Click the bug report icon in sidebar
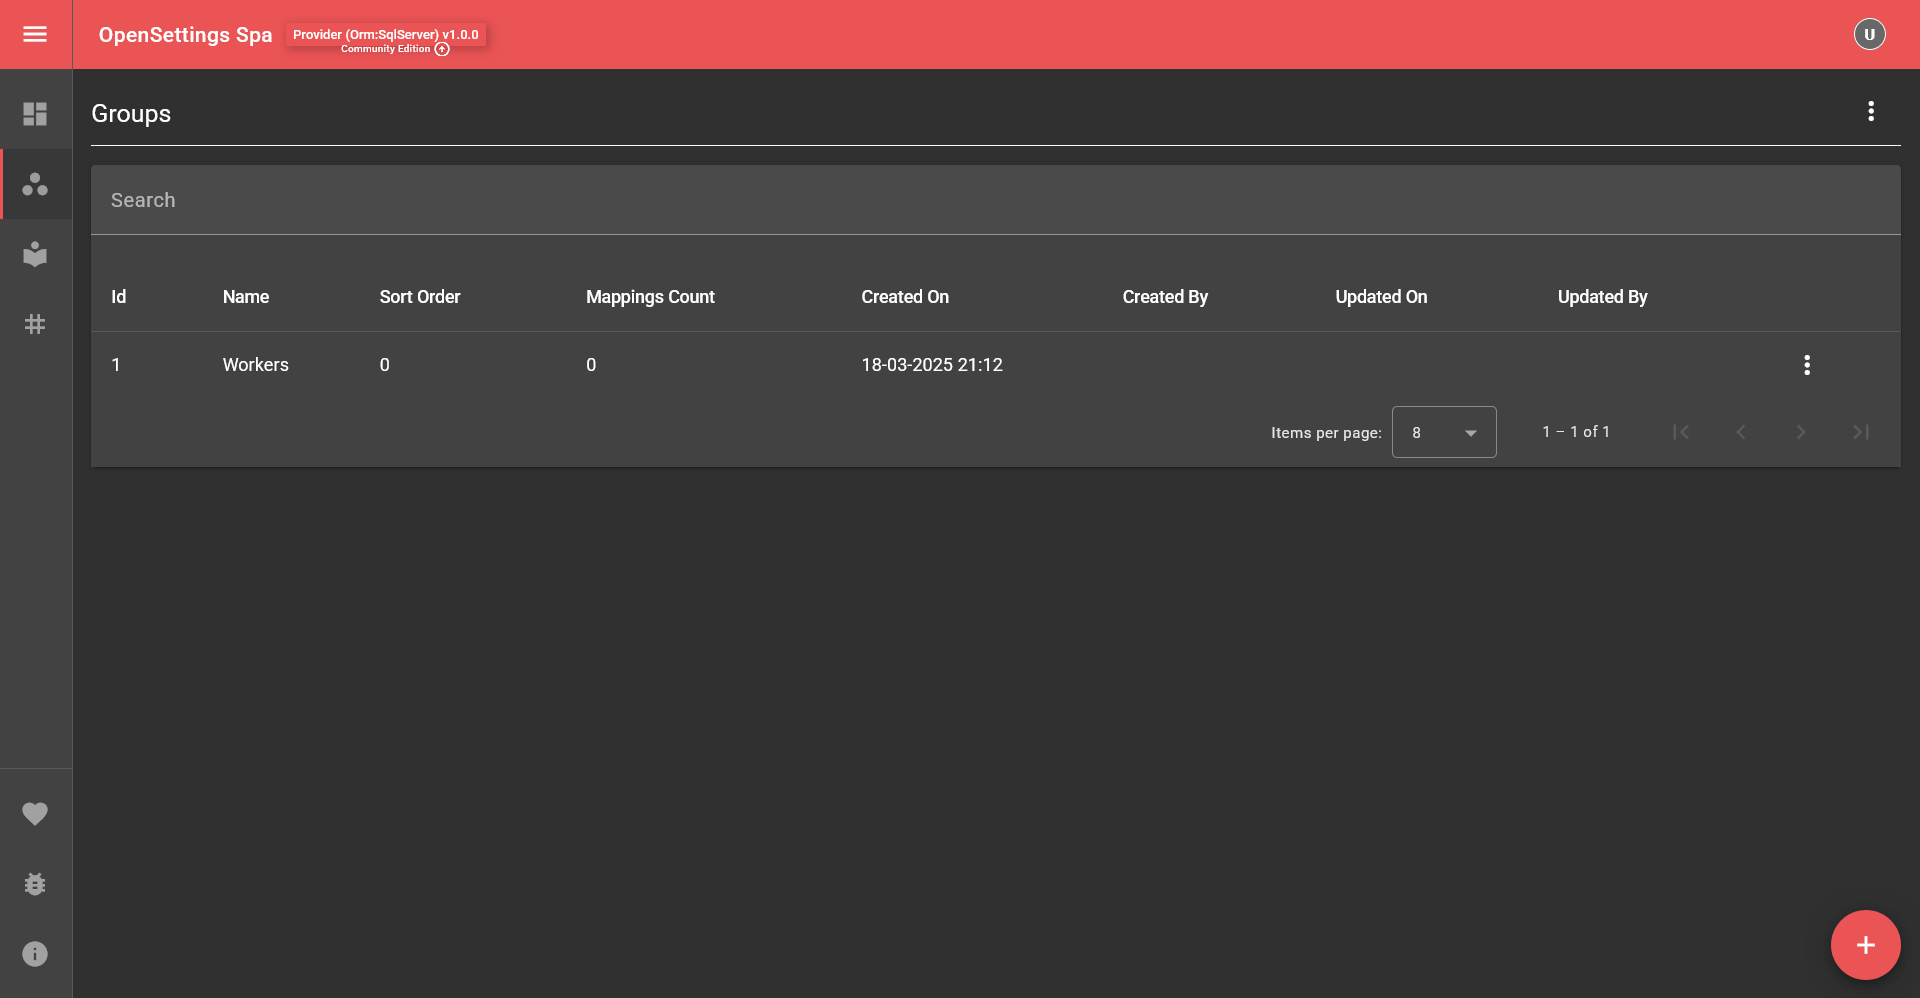 [36, 884]
